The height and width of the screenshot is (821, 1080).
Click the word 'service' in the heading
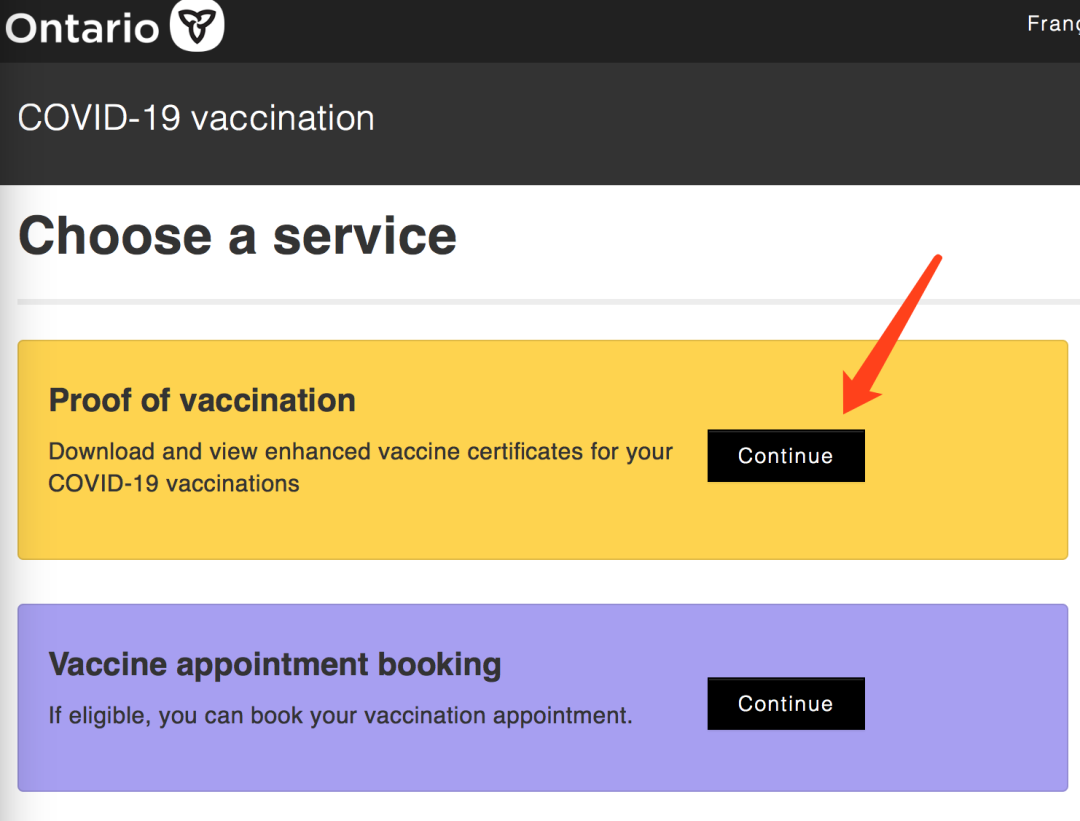[365, 236]
